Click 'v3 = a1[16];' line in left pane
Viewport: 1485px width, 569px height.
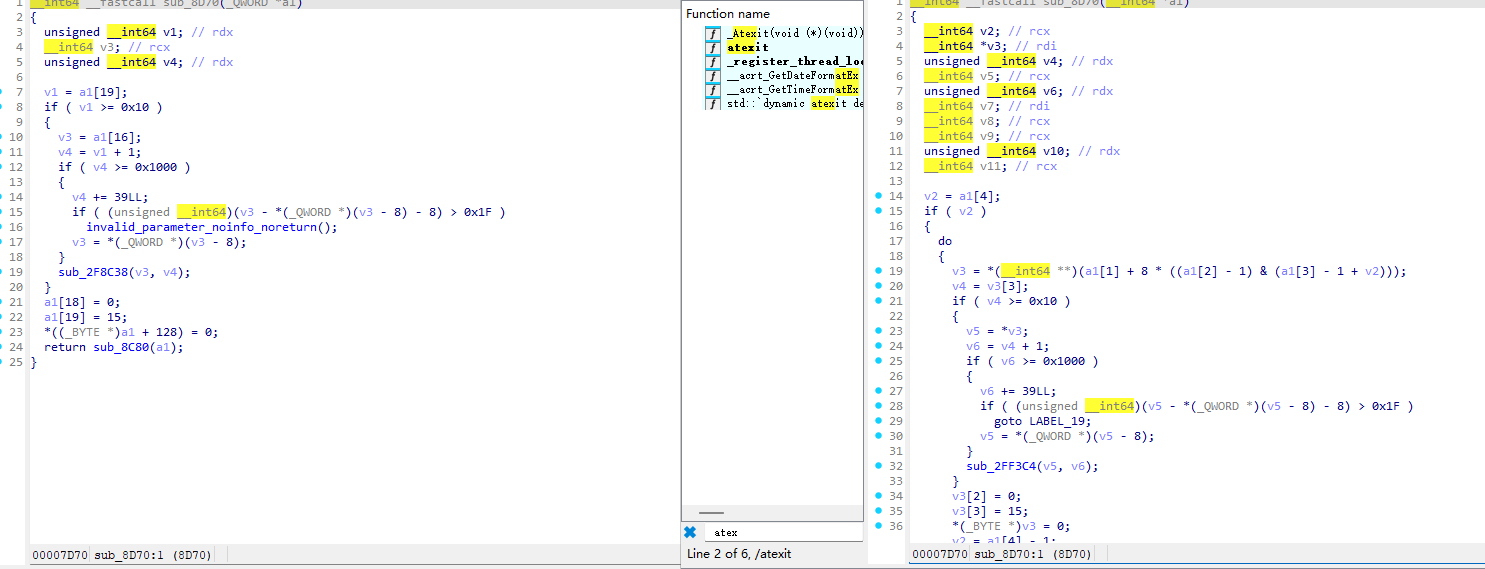(x=100, y=137)
